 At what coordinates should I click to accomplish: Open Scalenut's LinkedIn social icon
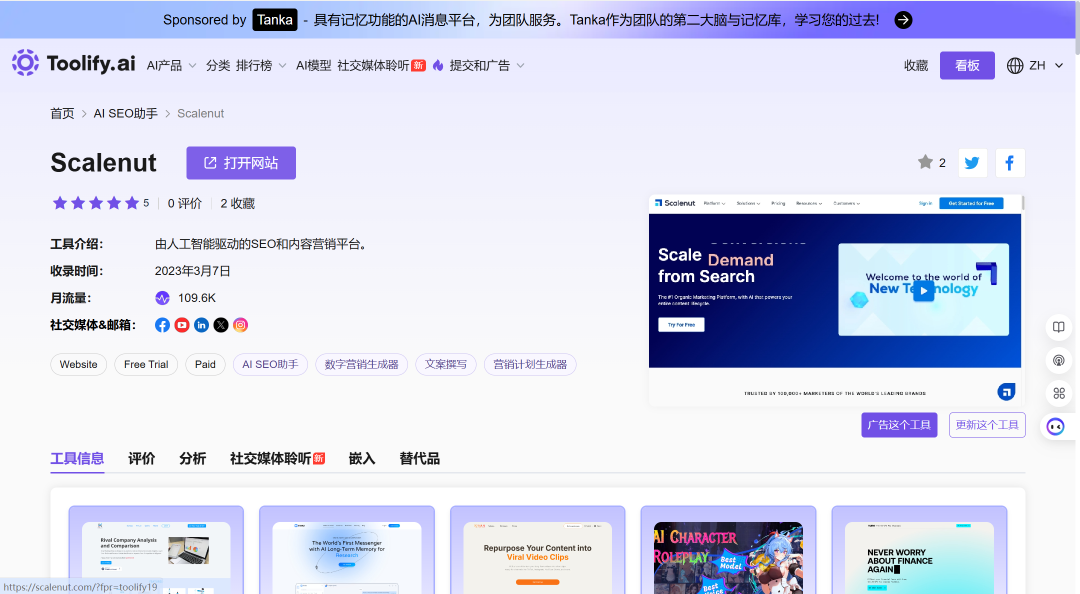(x=201, y=325)
